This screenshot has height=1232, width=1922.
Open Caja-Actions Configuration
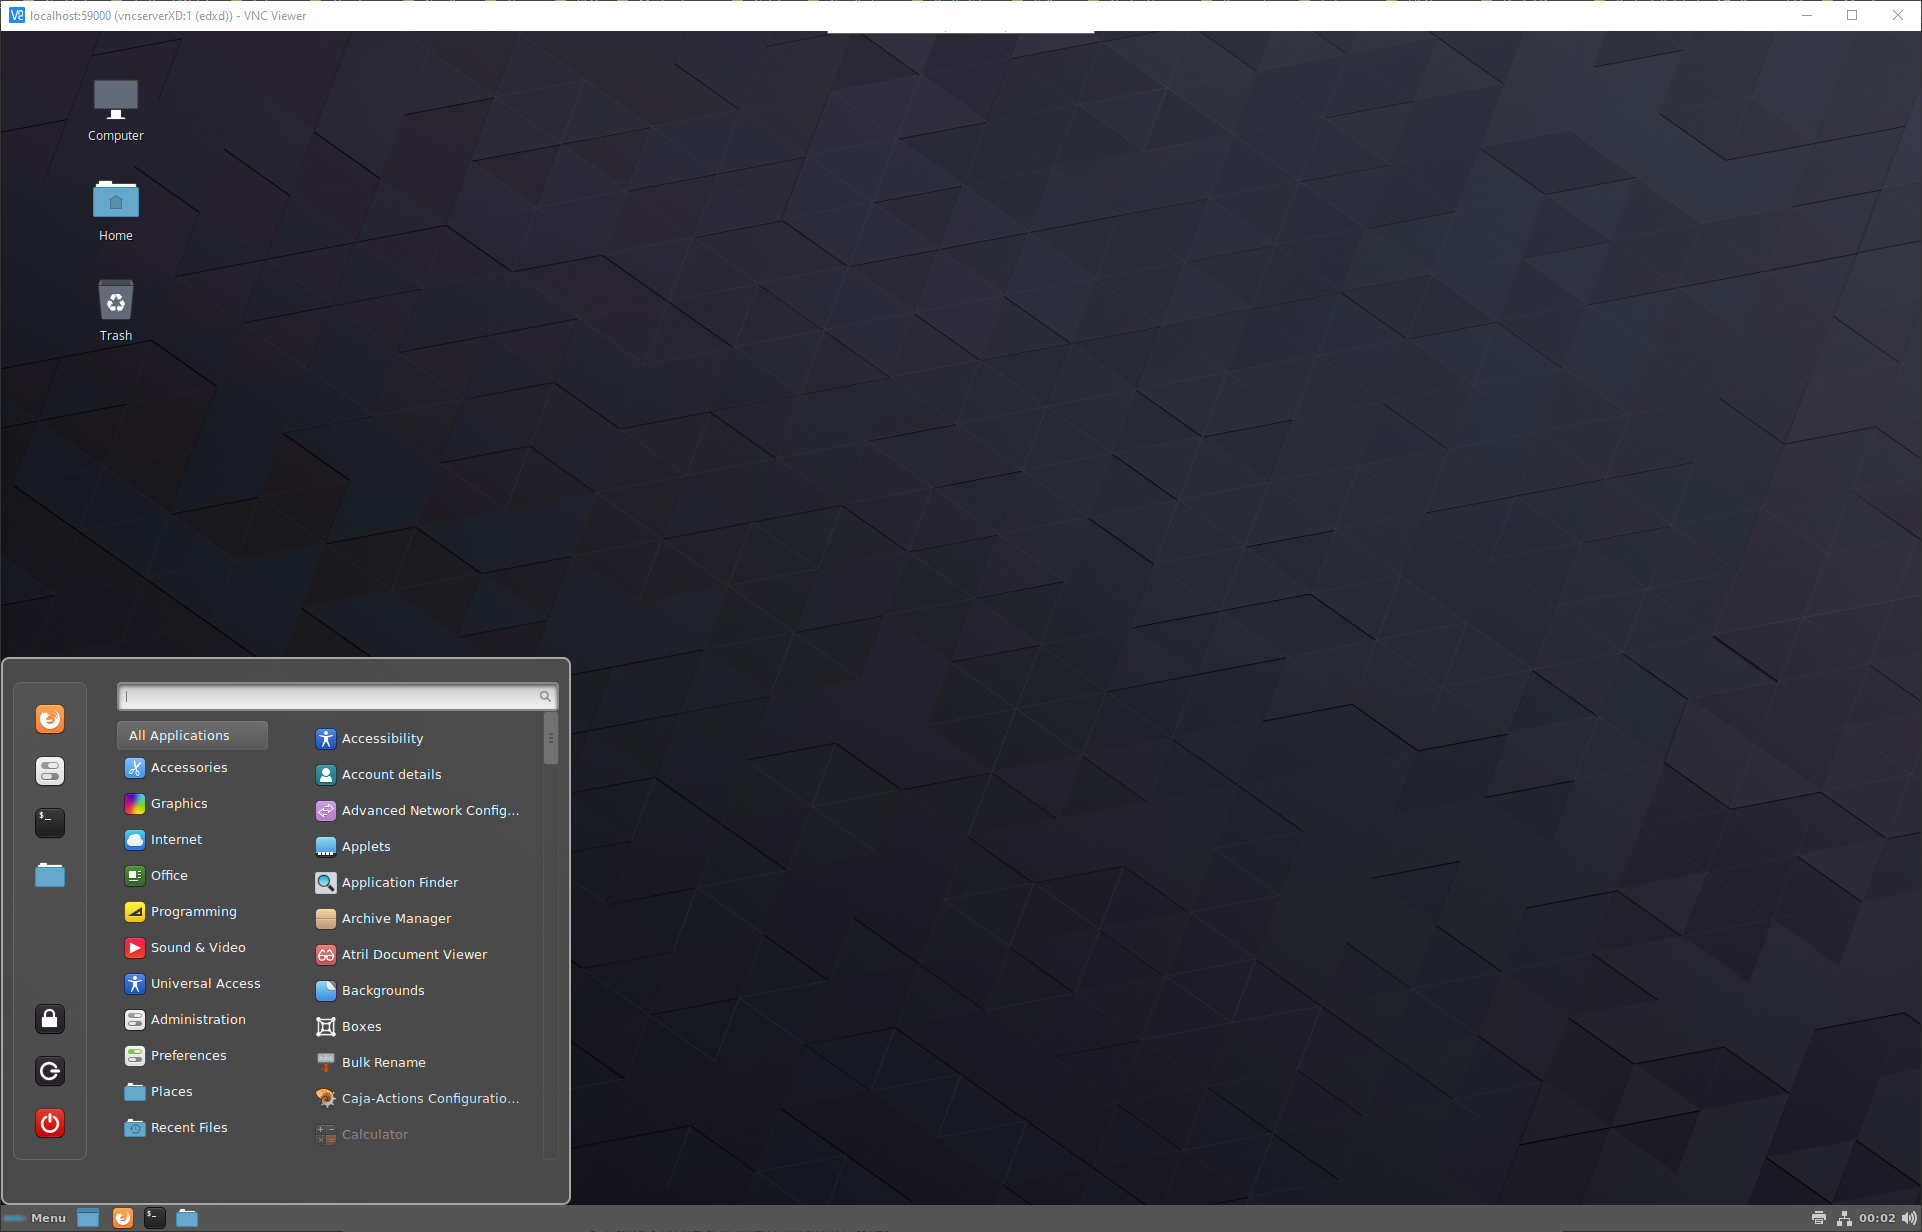click(x=431, y=1097)
